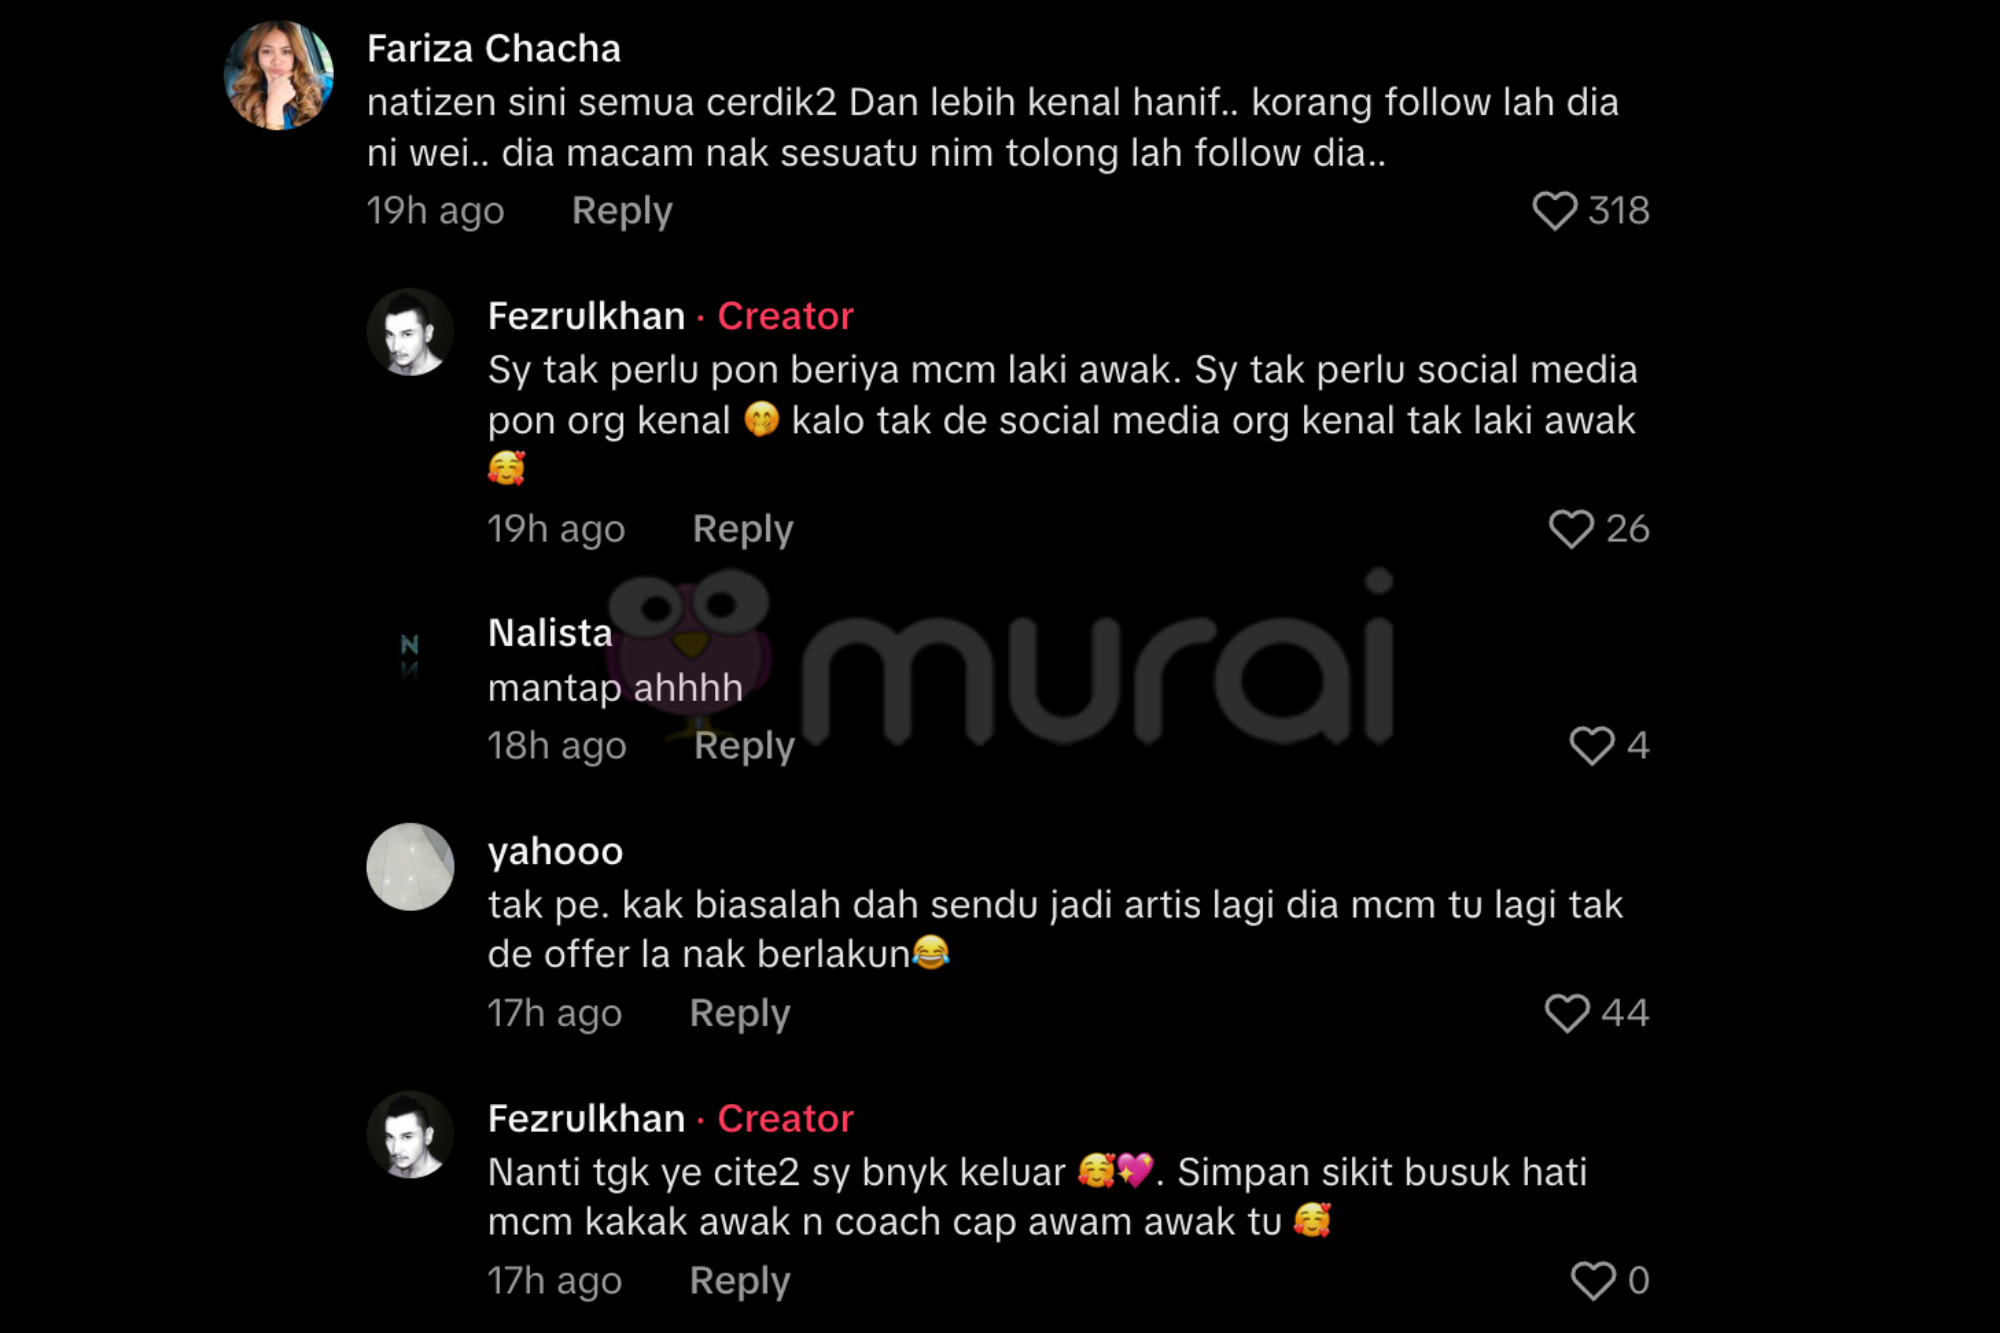Reply to Fezrulkhan's 19h ago comment
Viewport: 2000px width, 1333px height.
click(743, 528)
